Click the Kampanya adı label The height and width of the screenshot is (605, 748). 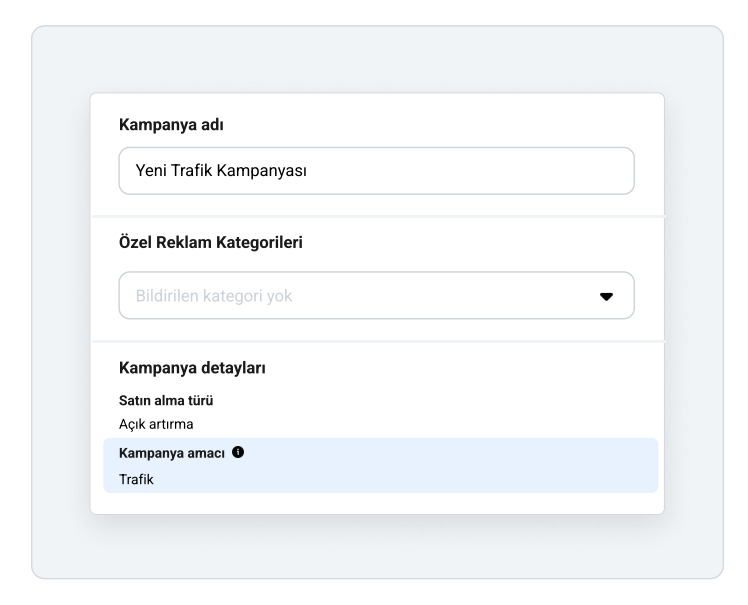[x=171, y=125]
